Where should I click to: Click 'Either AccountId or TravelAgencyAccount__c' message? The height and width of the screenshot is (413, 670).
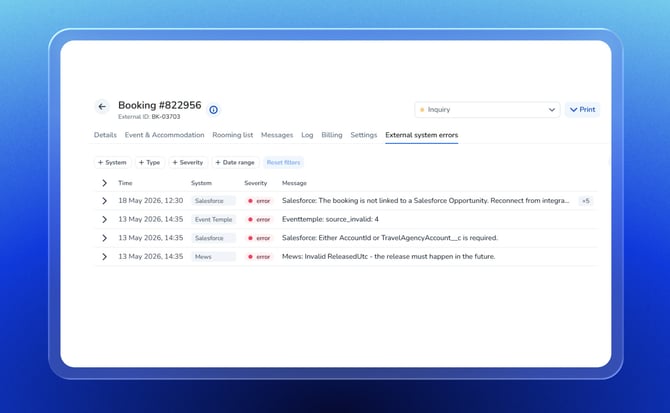[x=390, y=238]
